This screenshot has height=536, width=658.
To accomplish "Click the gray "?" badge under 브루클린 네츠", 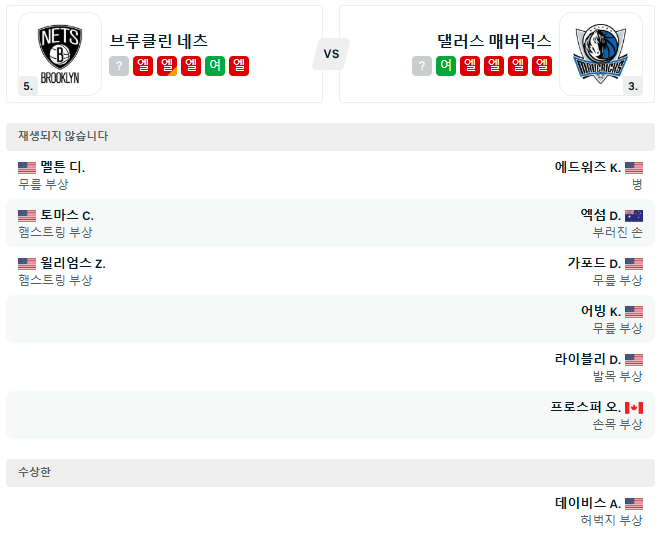I will tap(119, 66).
